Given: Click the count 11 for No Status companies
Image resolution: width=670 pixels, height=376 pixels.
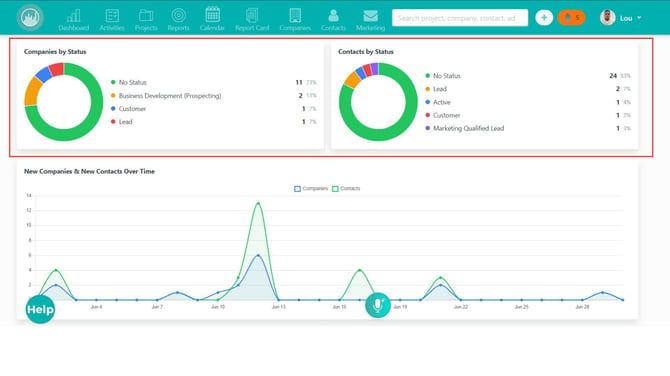Looking at the screenshot, I should (x=299, y=82).
